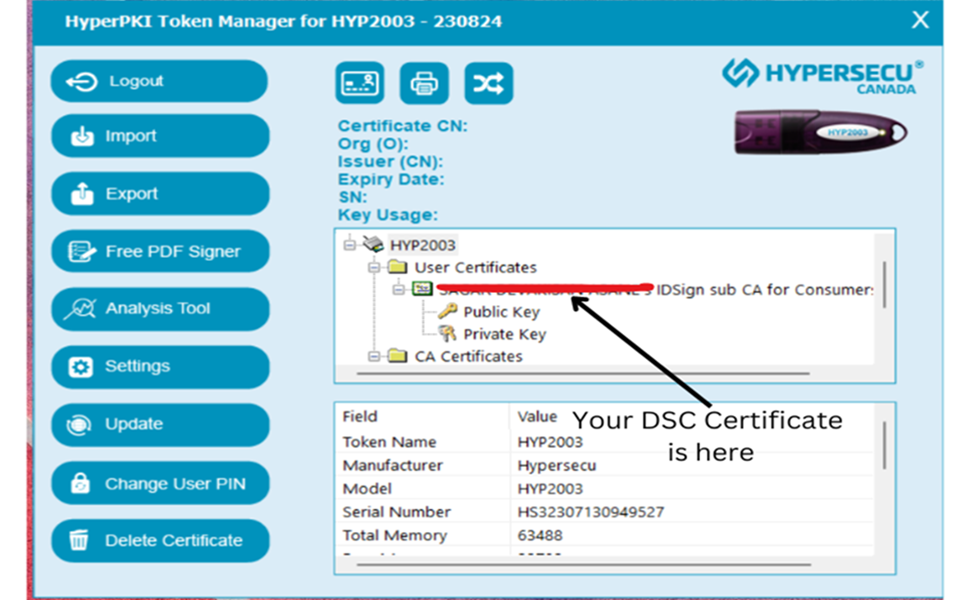The width and height of the screenshot is (970, 600).
Task: Open the Settings button
Action: (160, 367)
